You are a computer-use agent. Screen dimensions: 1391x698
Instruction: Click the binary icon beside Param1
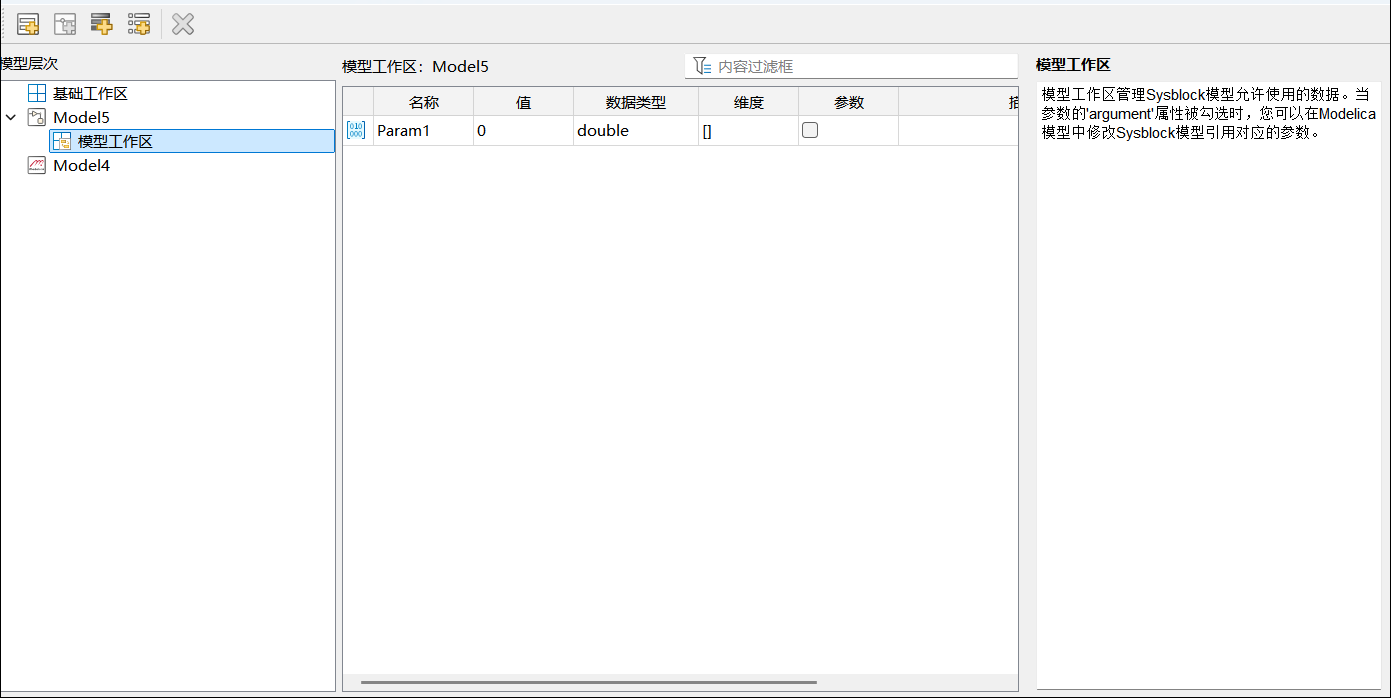click(356, 130)
